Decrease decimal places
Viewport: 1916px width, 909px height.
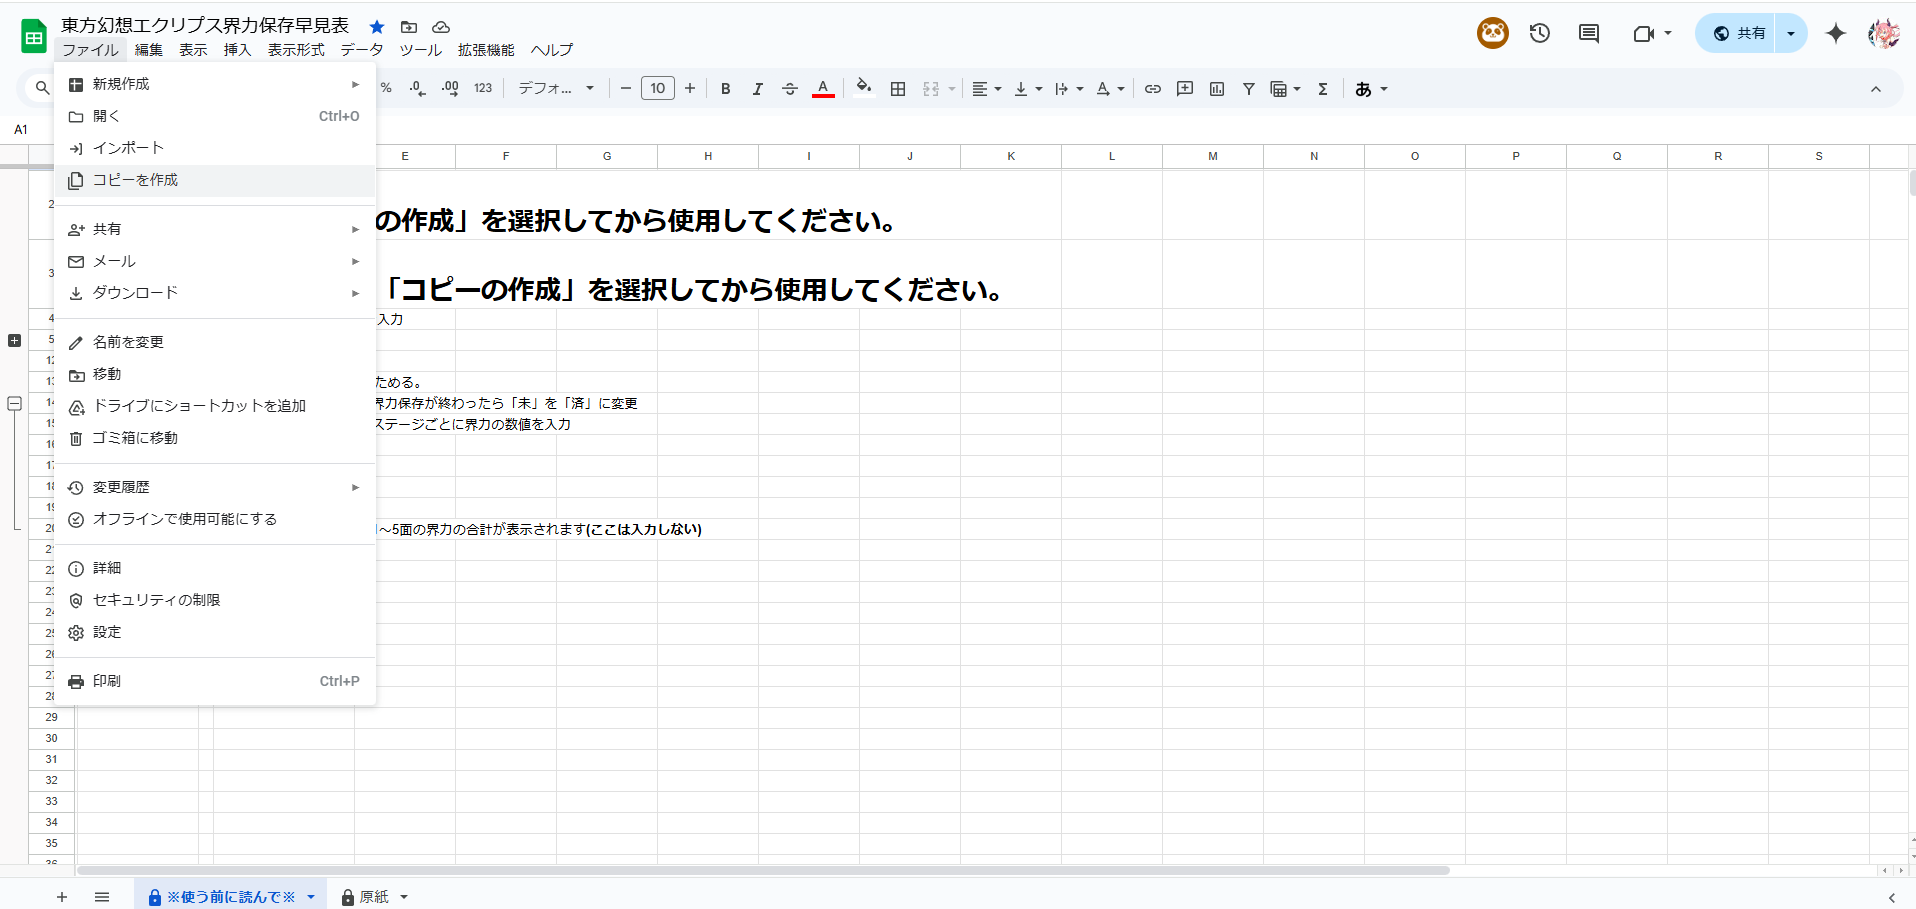(x=418, y=89)
